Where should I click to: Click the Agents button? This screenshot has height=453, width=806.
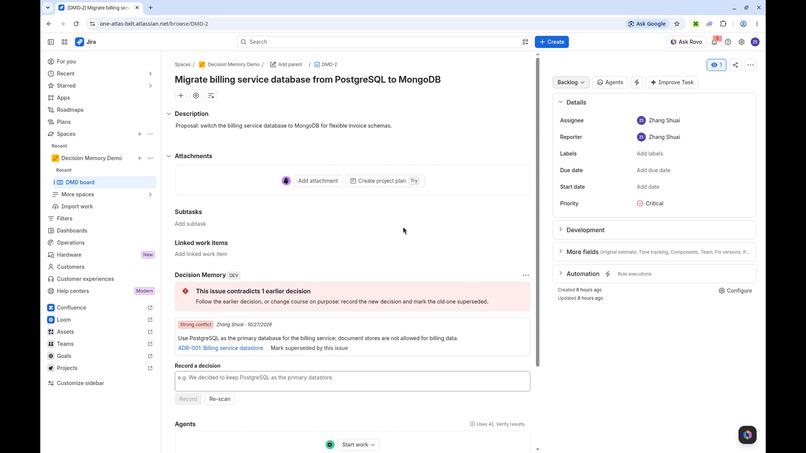610,82
